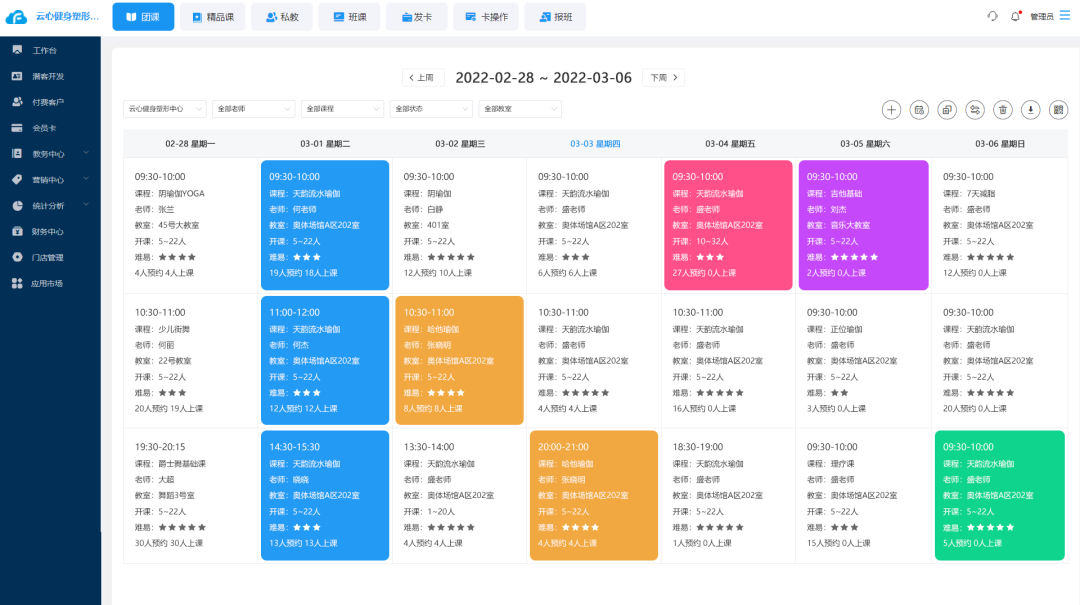1080x605 pixels.
Task: Click the refresh icon near 管理员
Action: point(991,16)
